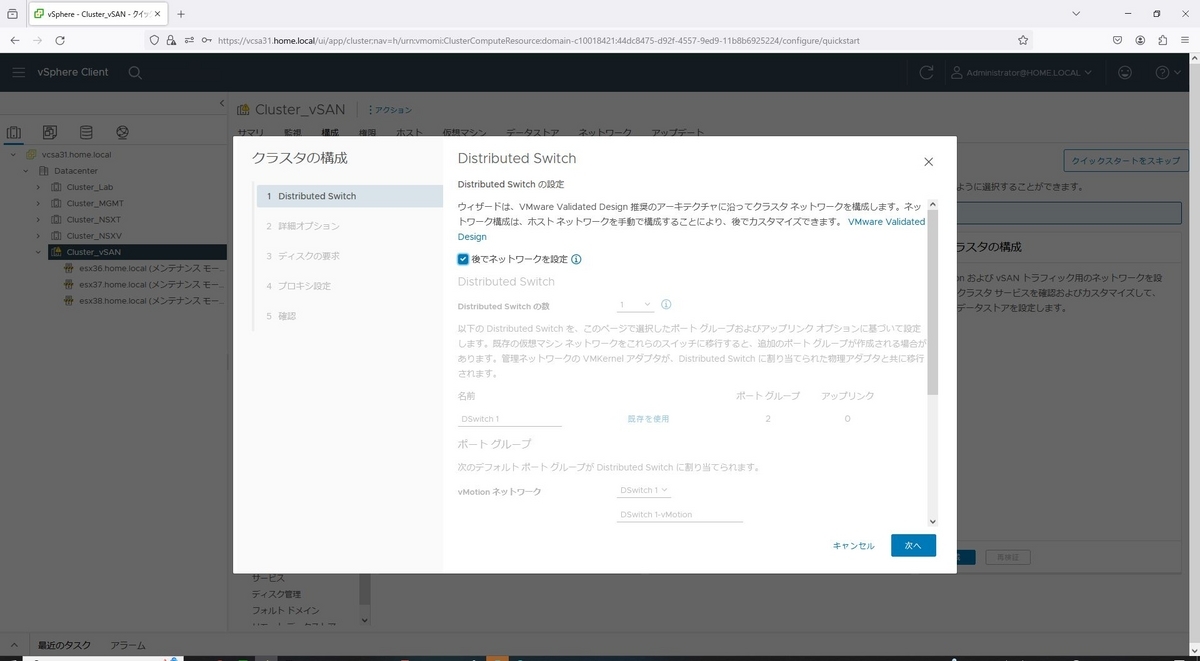The height and width of the screenshot is (661, 1200).
Task: Open the Distributed Switch の数 dropdown
Action: tap(635, 304)
